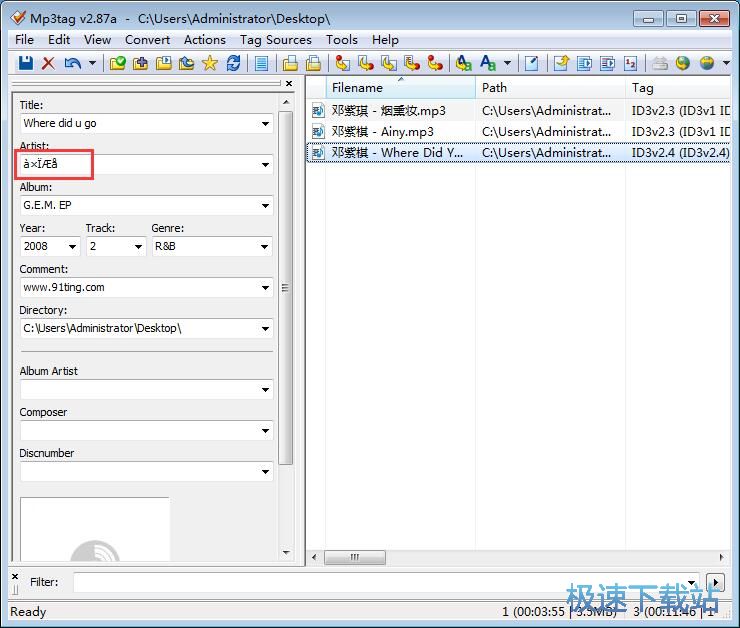This screenshot has width=740, height=628.
Task: Expand the Album Artist dropdown
Action: 265,390
